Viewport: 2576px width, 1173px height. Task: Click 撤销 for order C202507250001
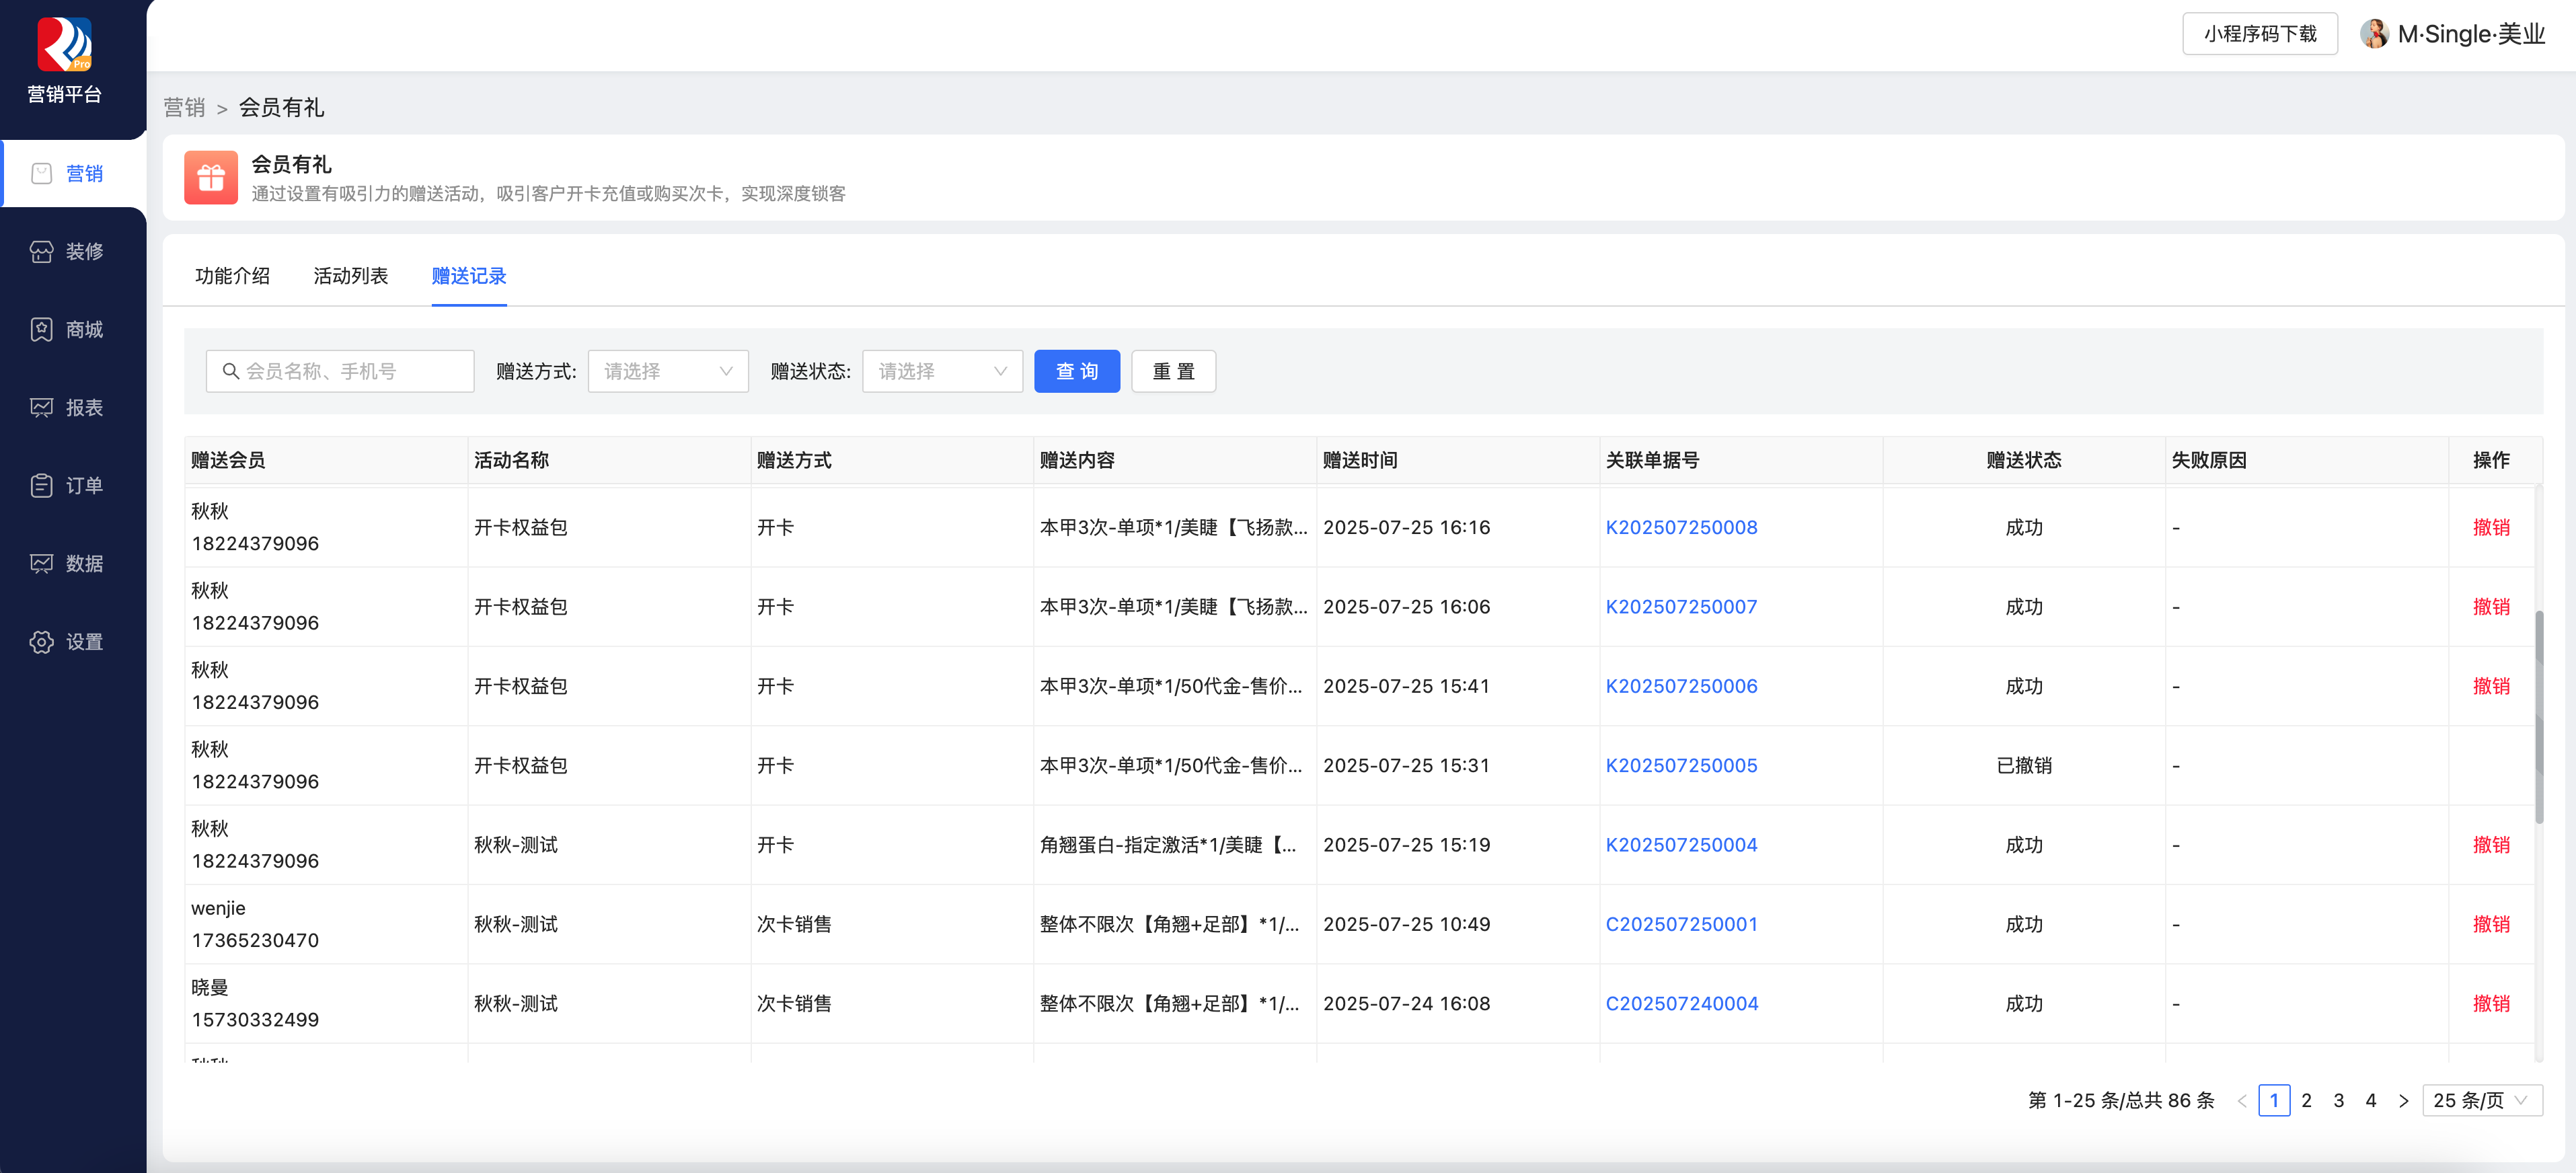click(x=2490, y=924)
